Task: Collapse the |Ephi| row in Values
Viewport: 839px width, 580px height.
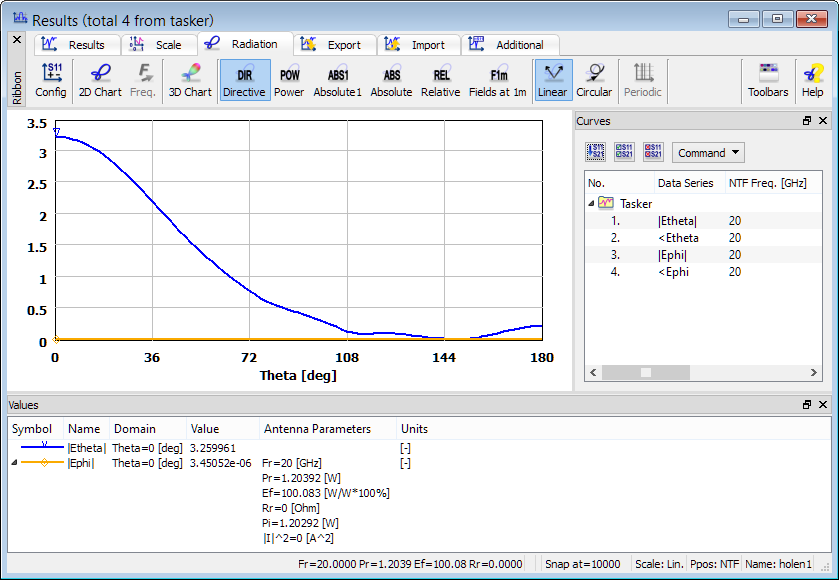Action: point(14,463)
